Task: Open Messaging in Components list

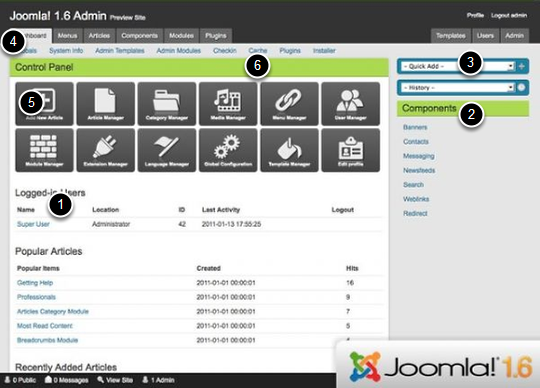Action: point(419,156)
